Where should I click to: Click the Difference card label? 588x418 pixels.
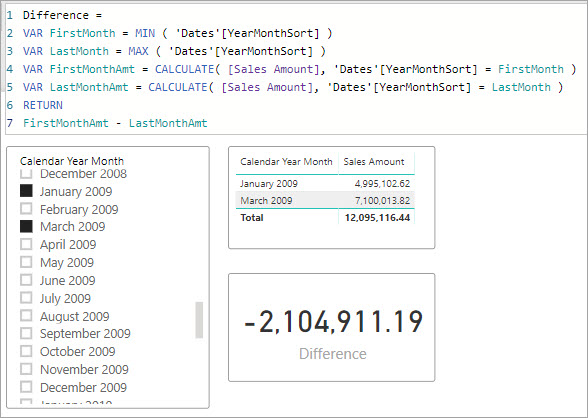coord(333,354)
